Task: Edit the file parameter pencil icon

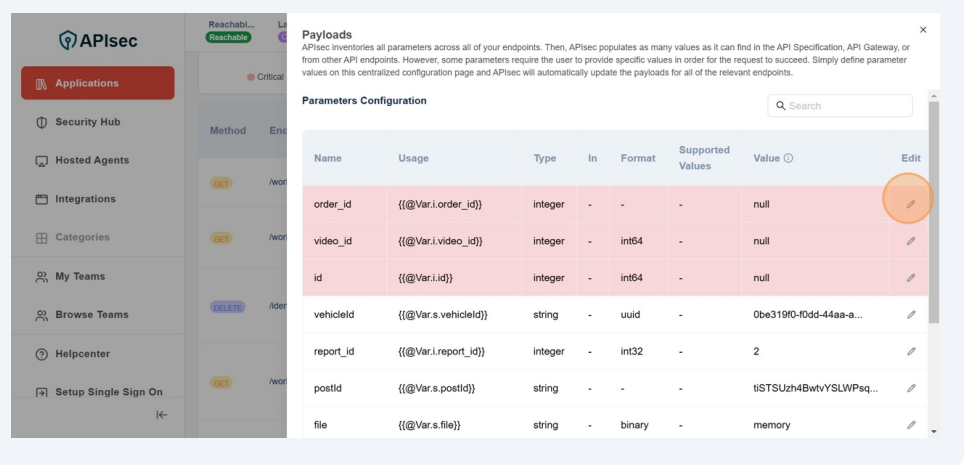Action: coord(911,425)
